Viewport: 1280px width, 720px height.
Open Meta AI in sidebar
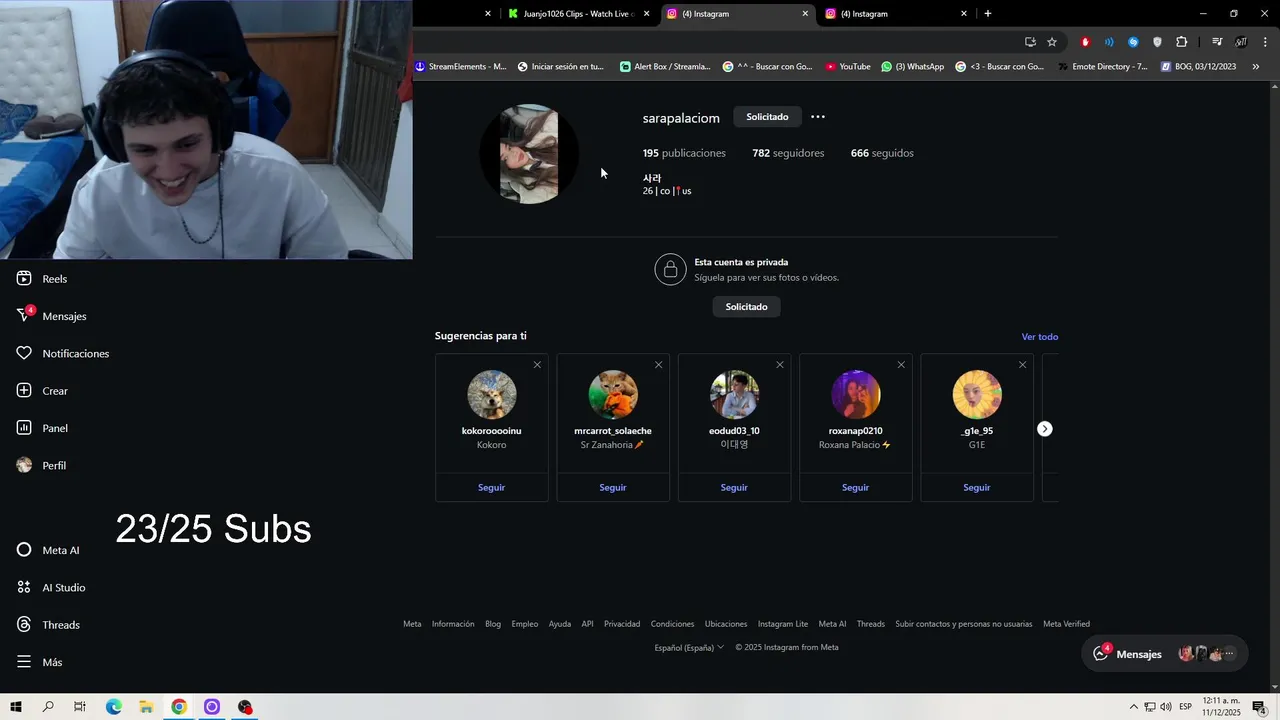(48, 550)
